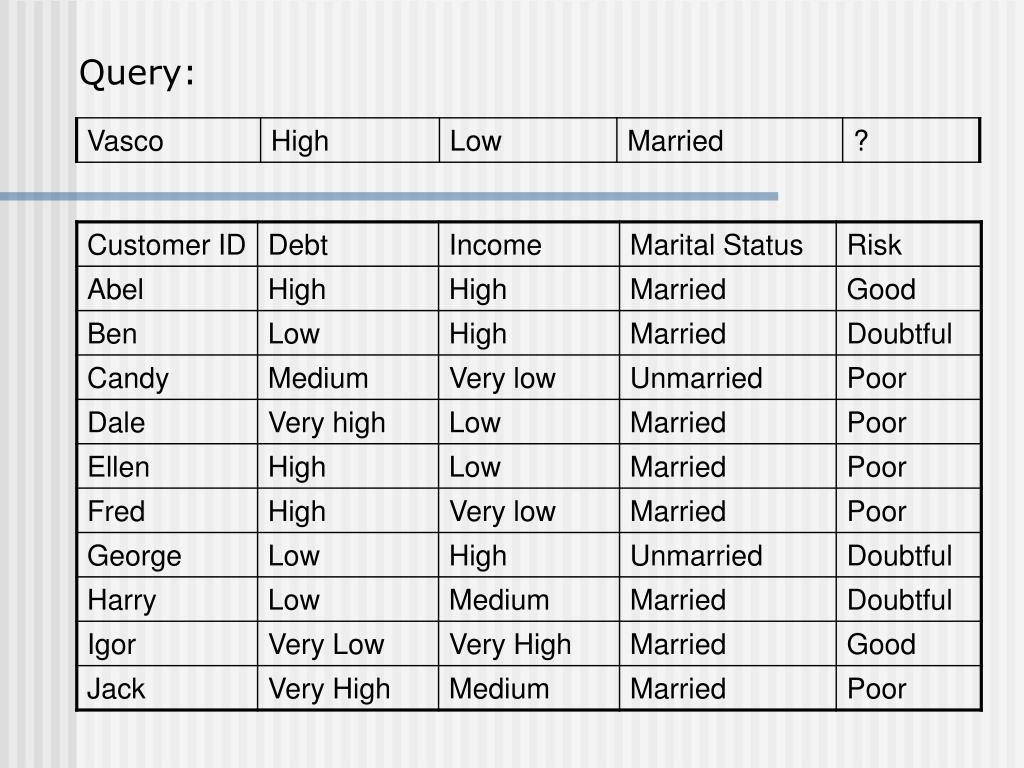1024x768 pixels.
Task: Click Jack's Very High debt cell
Action: (348, 688)
